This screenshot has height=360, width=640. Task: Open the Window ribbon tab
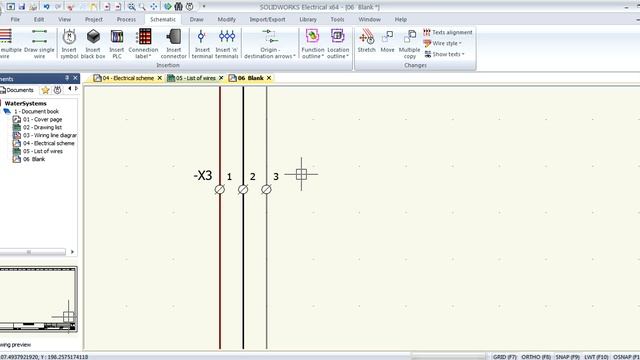click(x=369, y=19)
